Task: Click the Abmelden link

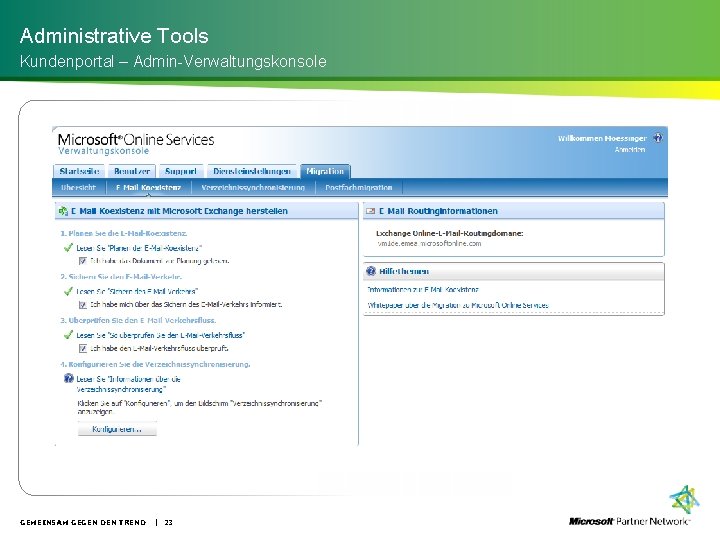Action: [x=630, y=150]
